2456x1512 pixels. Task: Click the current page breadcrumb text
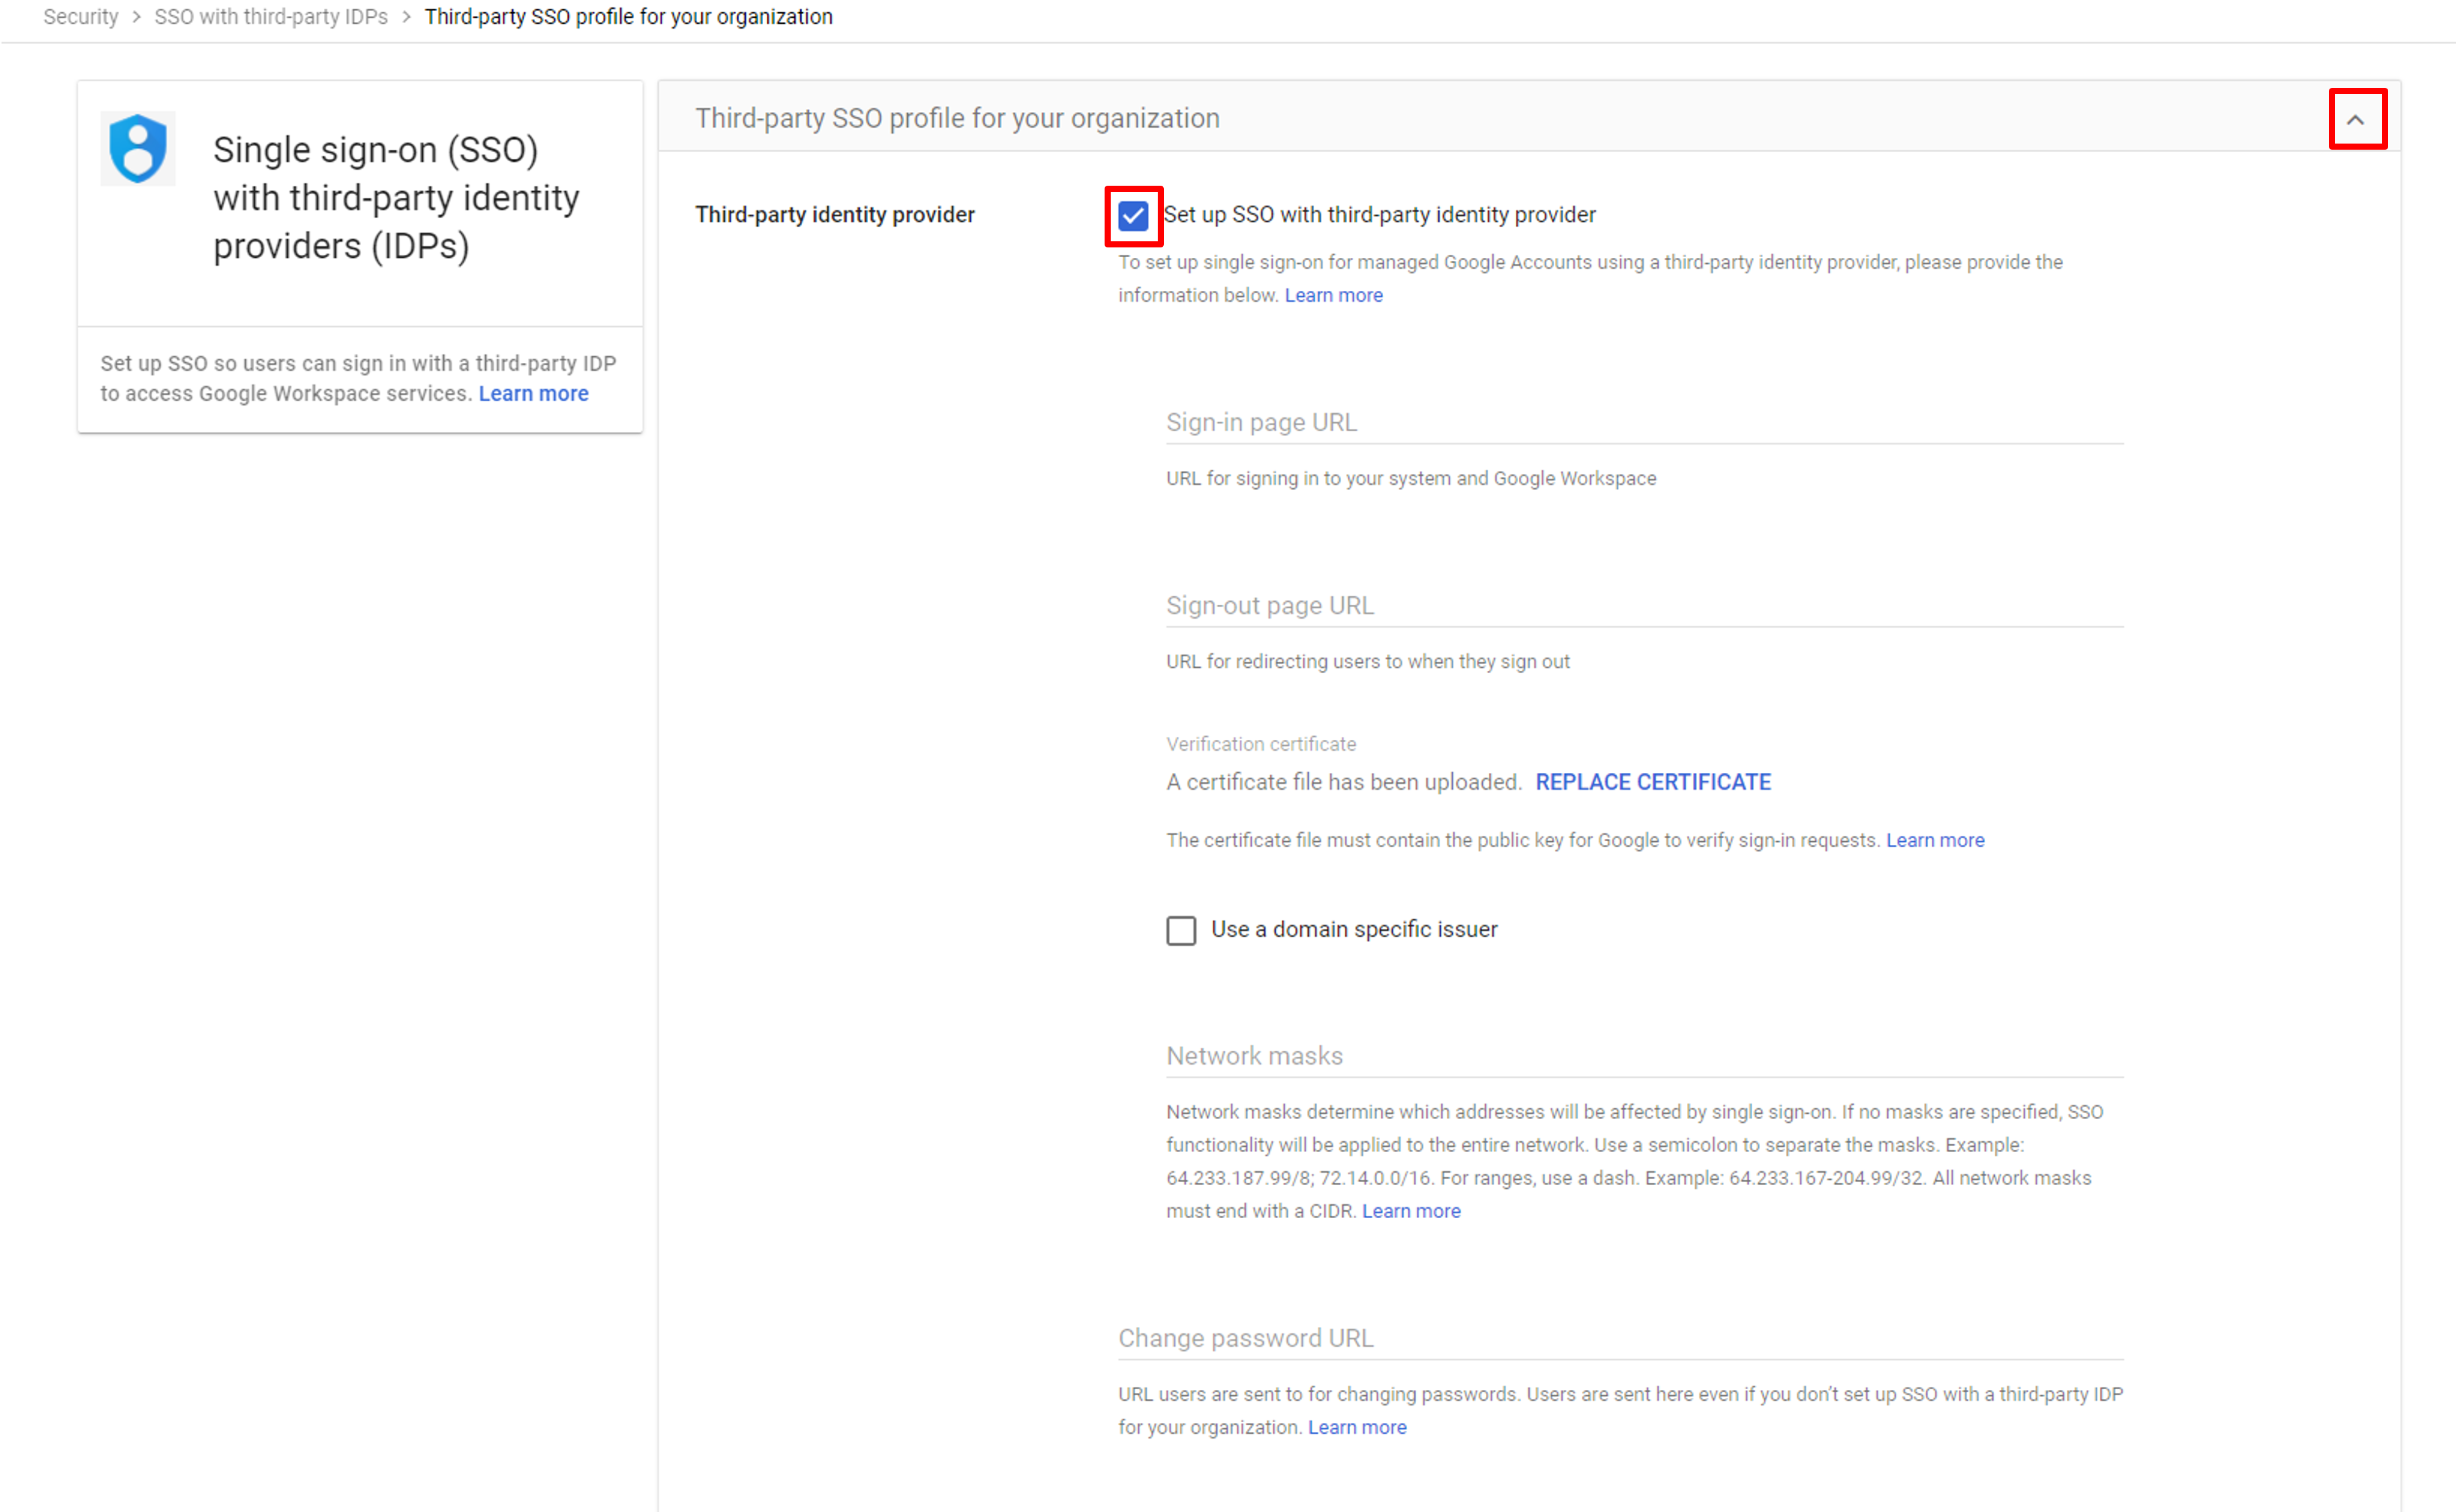click(629, 17)
